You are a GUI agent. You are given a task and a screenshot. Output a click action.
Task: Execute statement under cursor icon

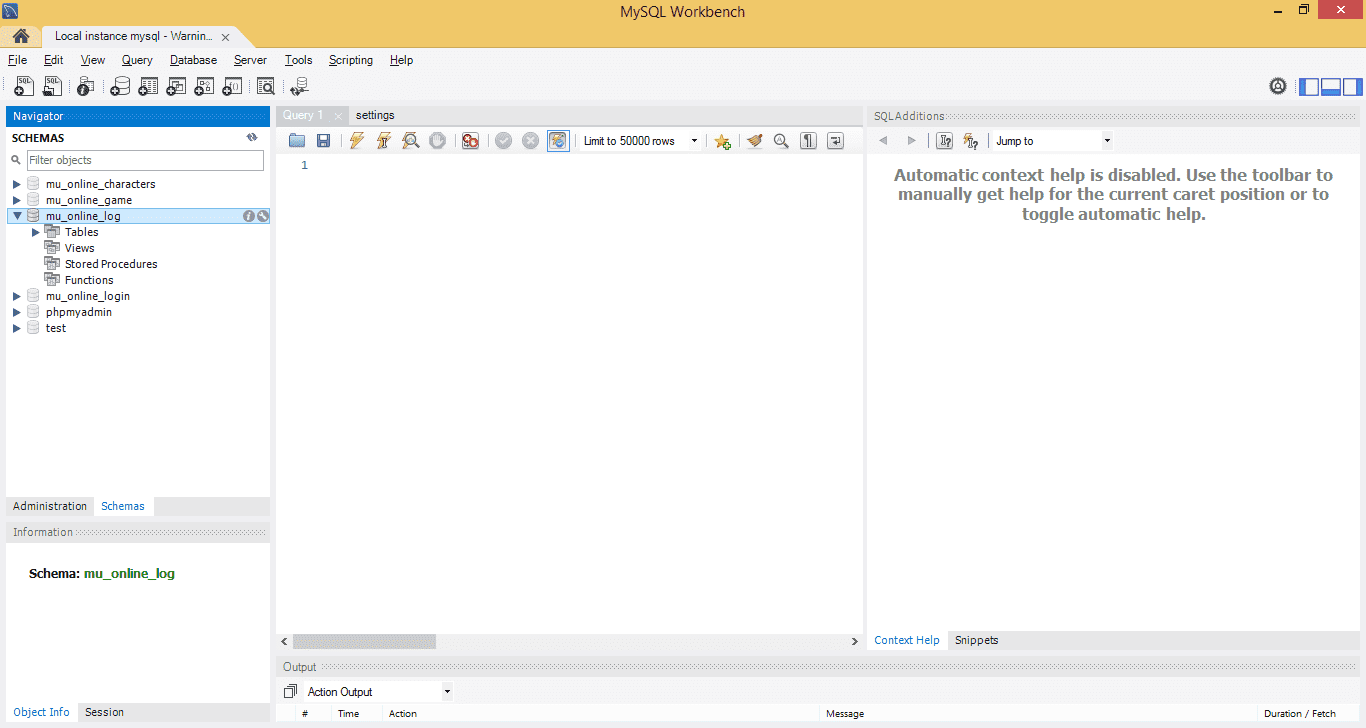tap(383, 141)
